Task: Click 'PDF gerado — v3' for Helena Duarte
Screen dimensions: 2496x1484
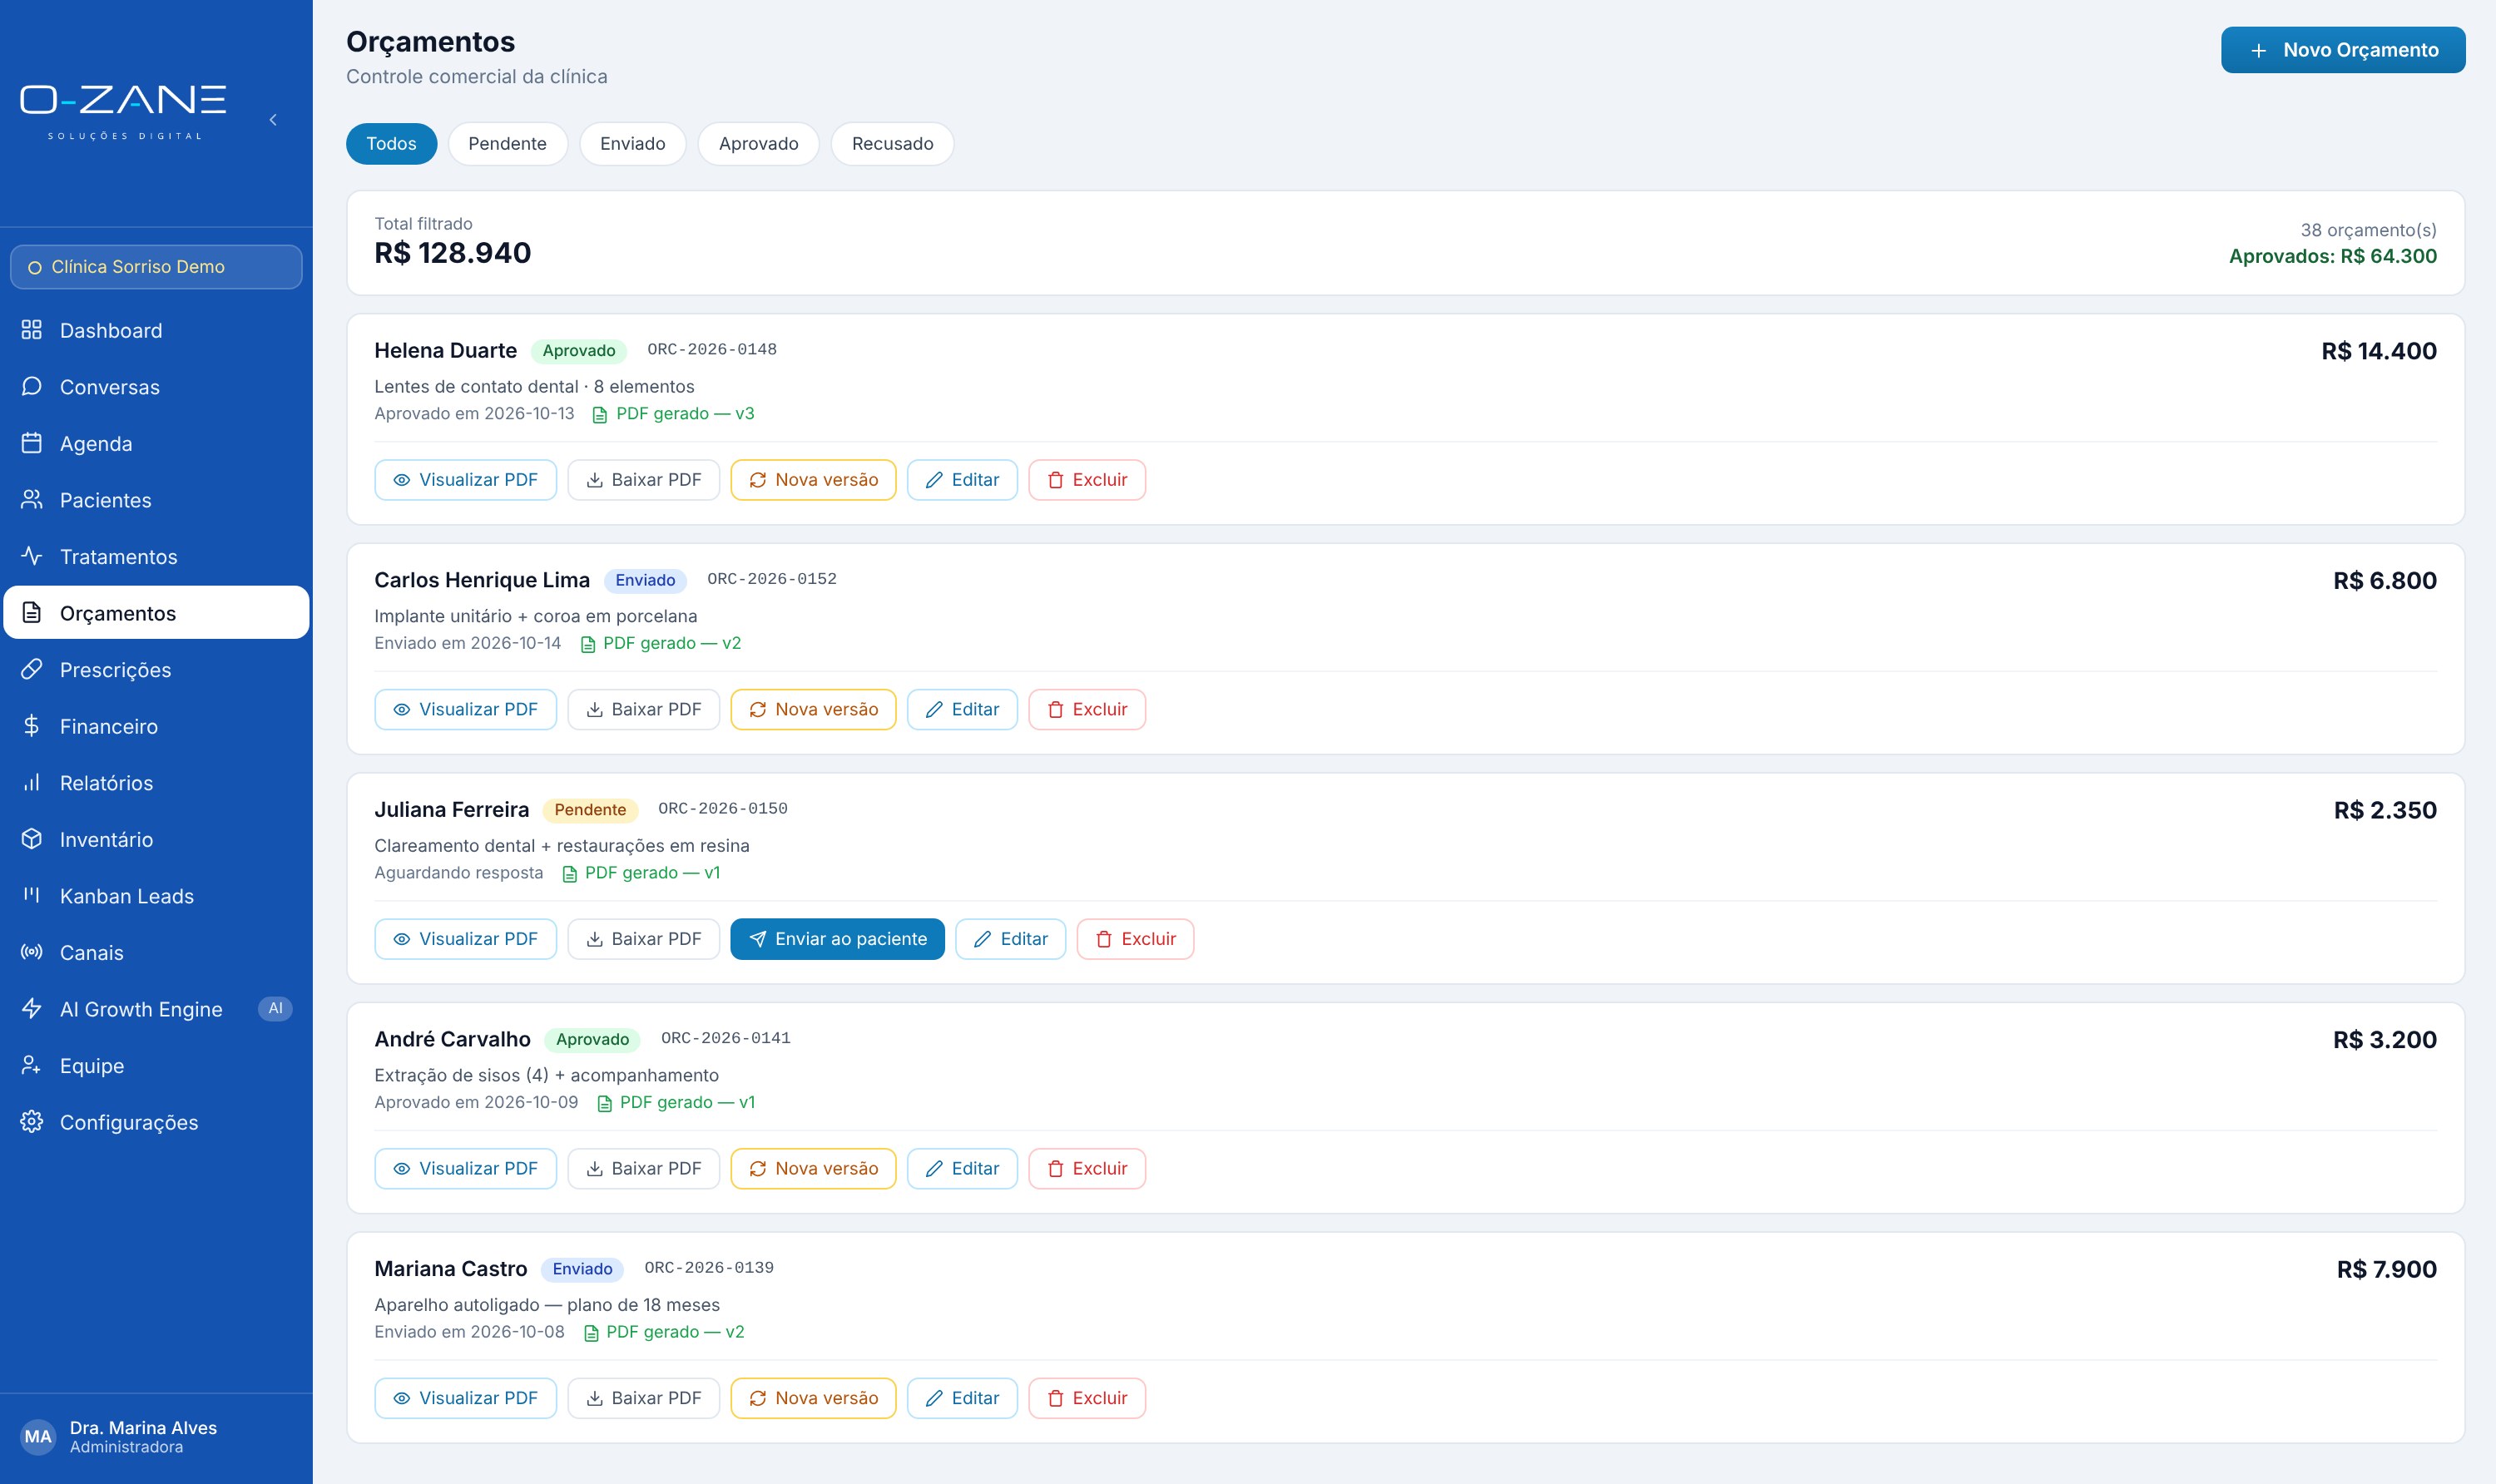Action: click(x=673, y=414)
